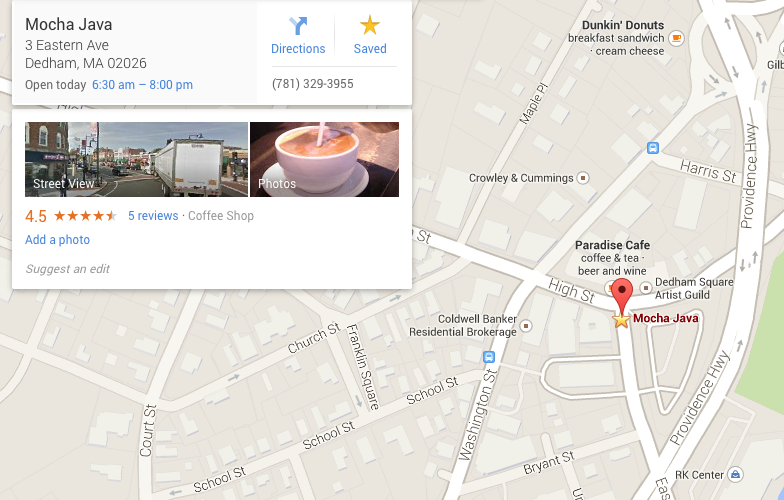Open the 5 reviews link
Screen dimensions: 784x500
click(153, 216)
